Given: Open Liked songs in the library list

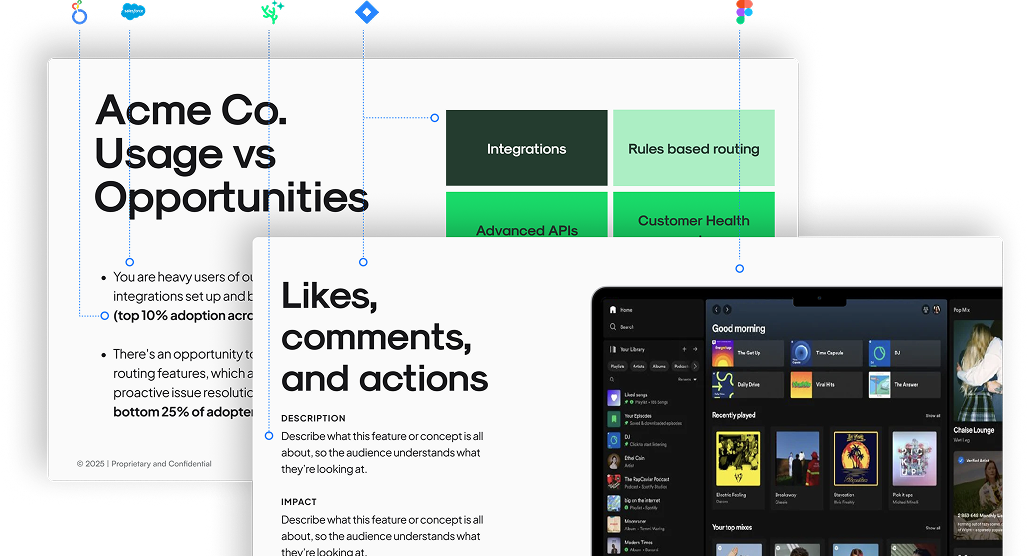Looking at the screenshot, I should [x=636, y=397].
